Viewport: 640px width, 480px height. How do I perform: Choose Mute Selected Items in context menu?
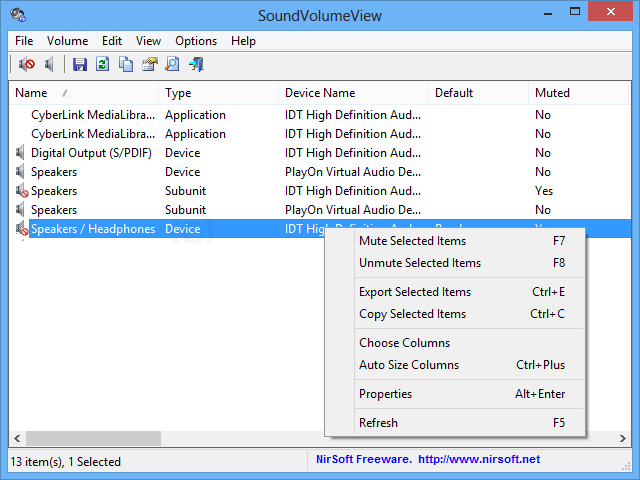[412, 241]
